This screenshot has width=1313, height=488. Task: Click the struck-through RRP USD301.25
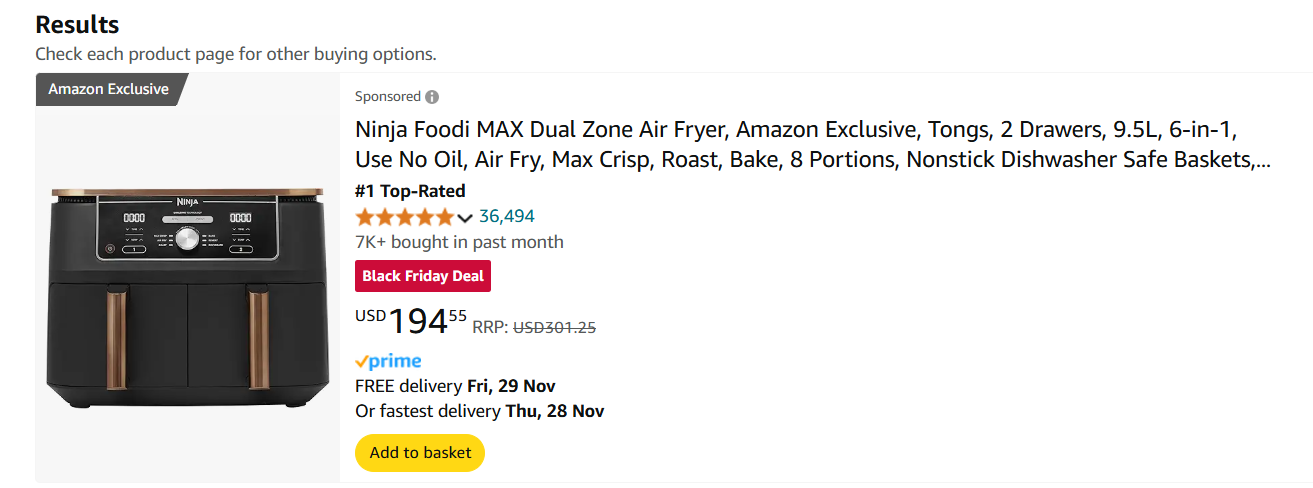tap(555, 327)
